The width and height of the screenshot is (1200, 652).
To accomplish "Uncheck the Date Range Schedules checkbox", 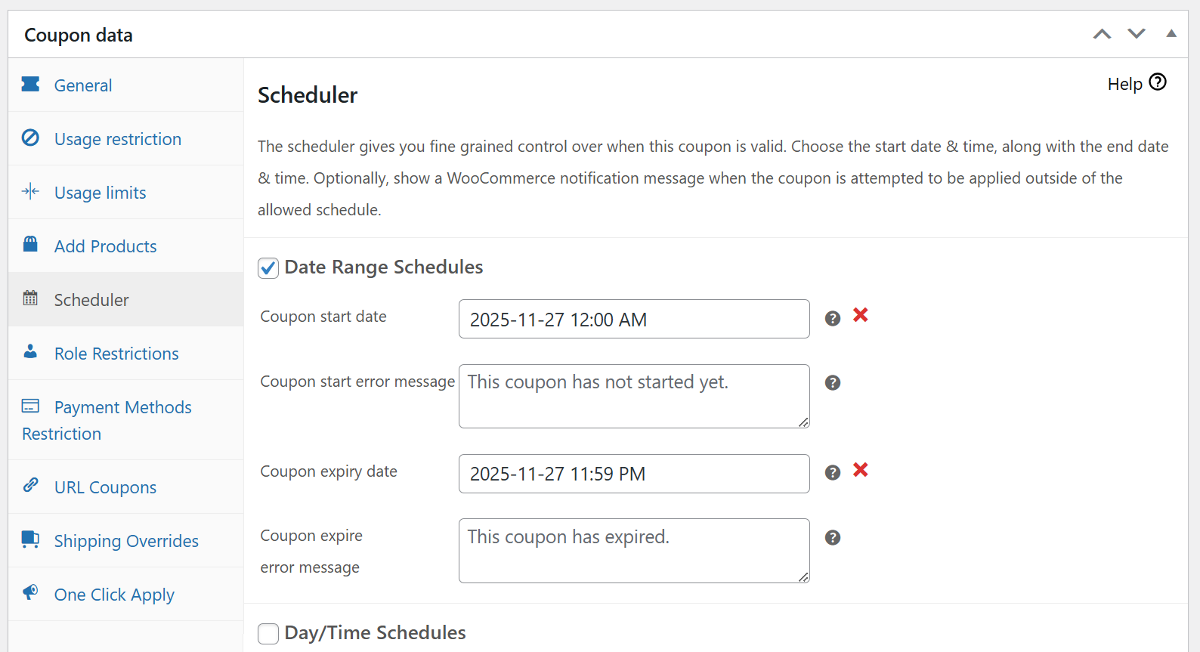I will (x=268, y=268).
